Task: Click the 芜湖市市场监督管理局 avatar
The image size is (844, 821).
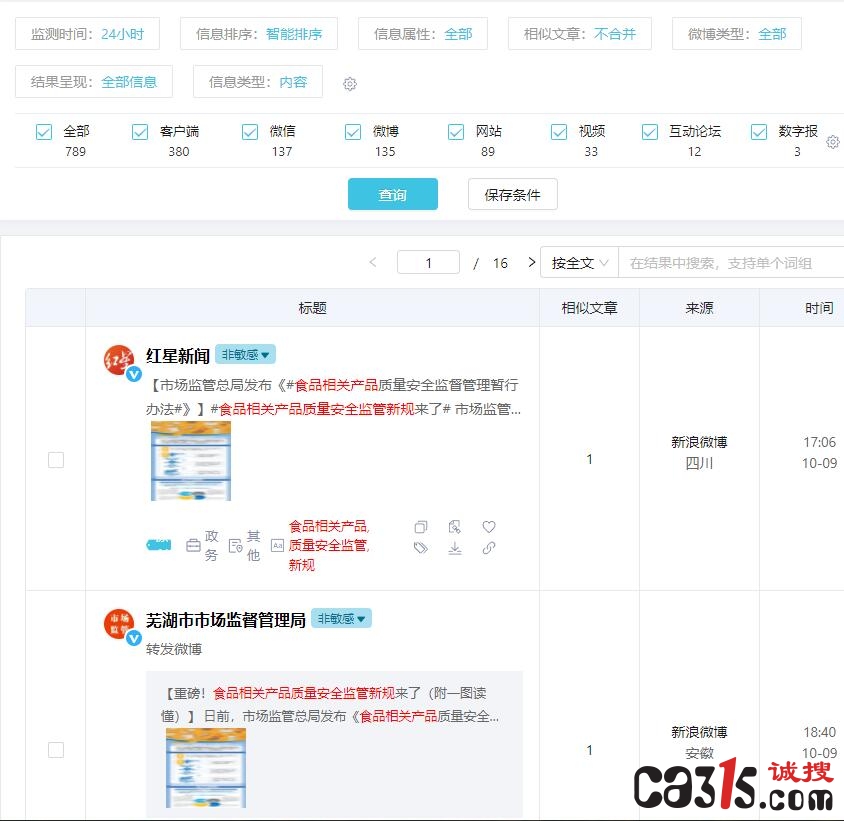Action: click(x=119, y=624)
